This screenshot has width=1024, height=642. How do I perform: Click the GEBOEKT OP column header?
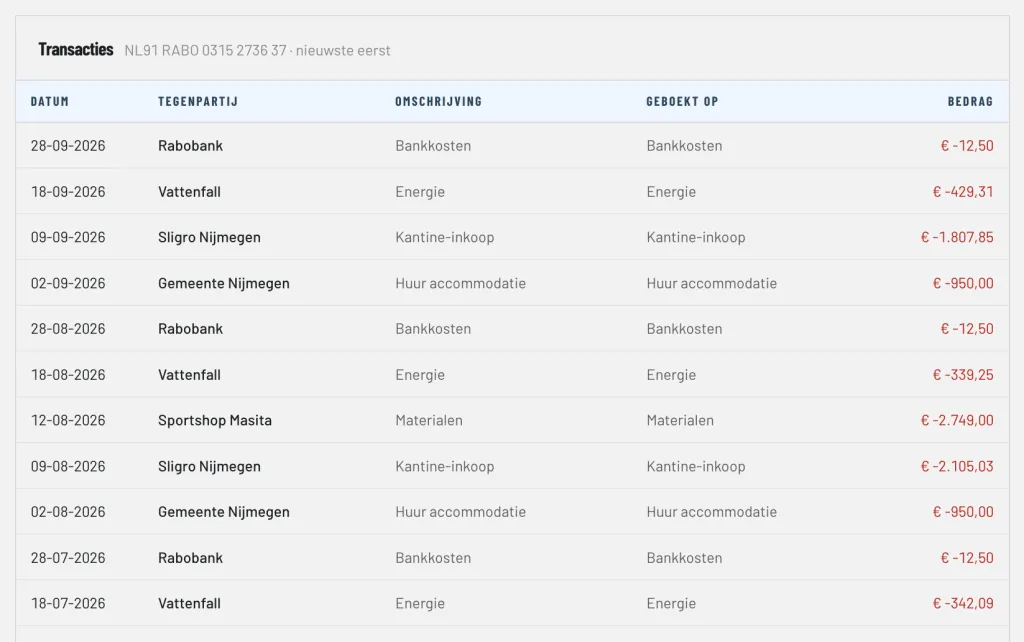(x=682, y=101)
